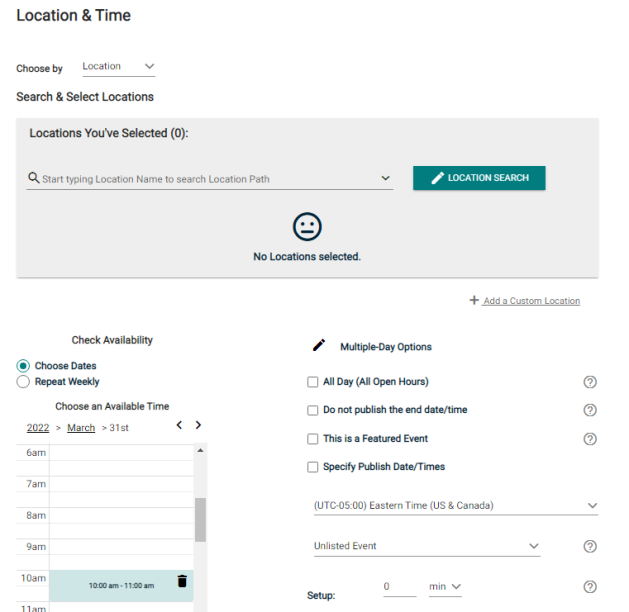
Task: Open help icon for Setup time
Action: tap(590, 587)
